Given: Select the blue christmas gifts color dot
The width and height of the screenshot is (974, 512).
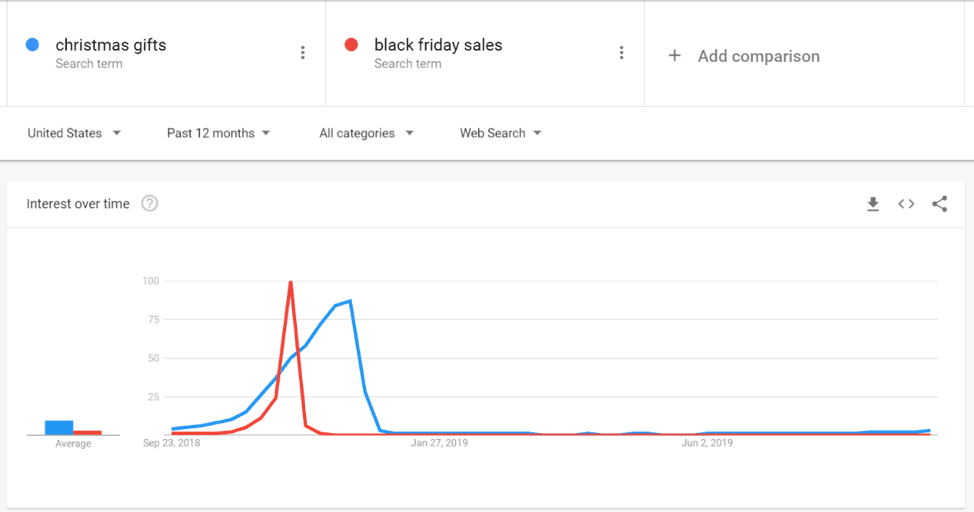Looking at the screenshot, I should (x=32, y=45).
